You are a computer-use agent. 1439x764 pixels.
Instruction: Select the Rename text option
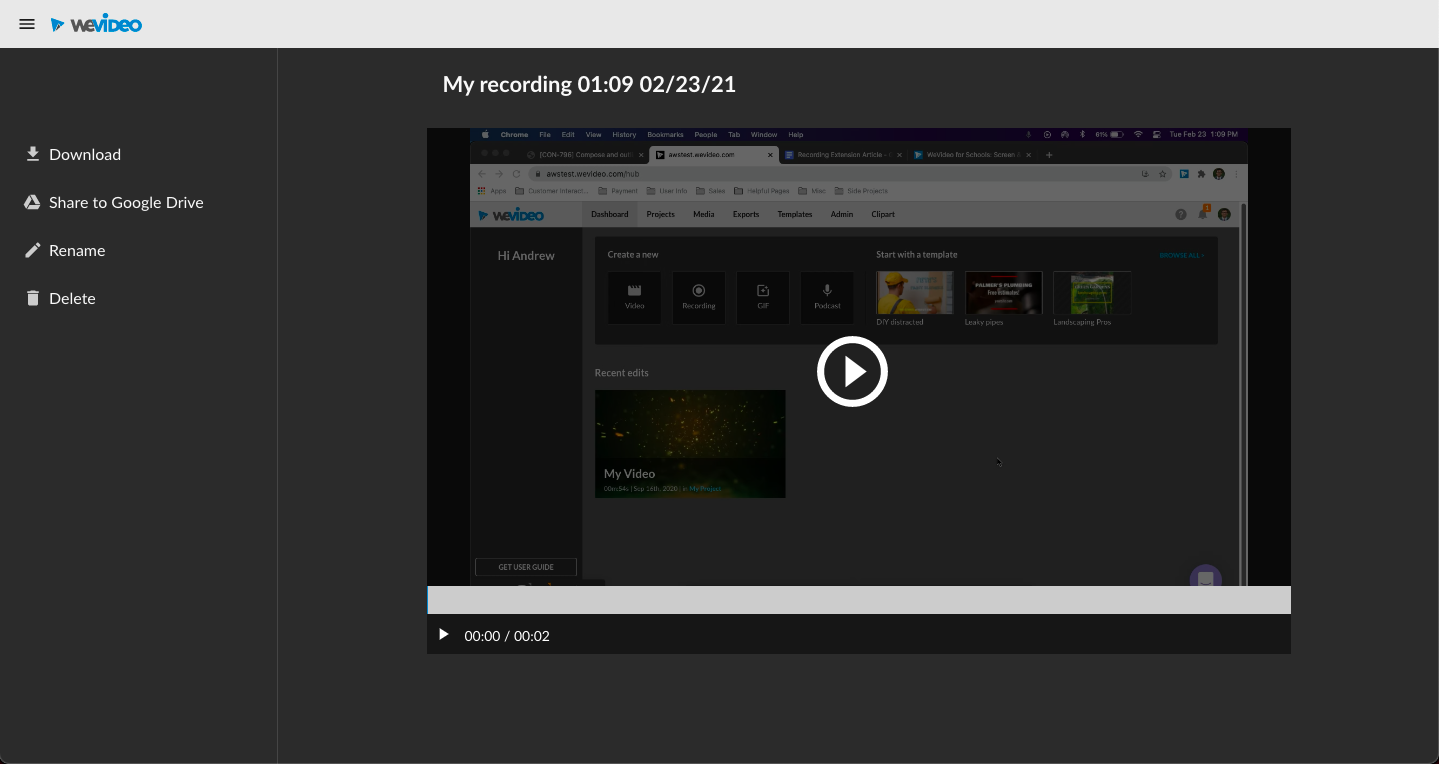click(x=77, y=250)
